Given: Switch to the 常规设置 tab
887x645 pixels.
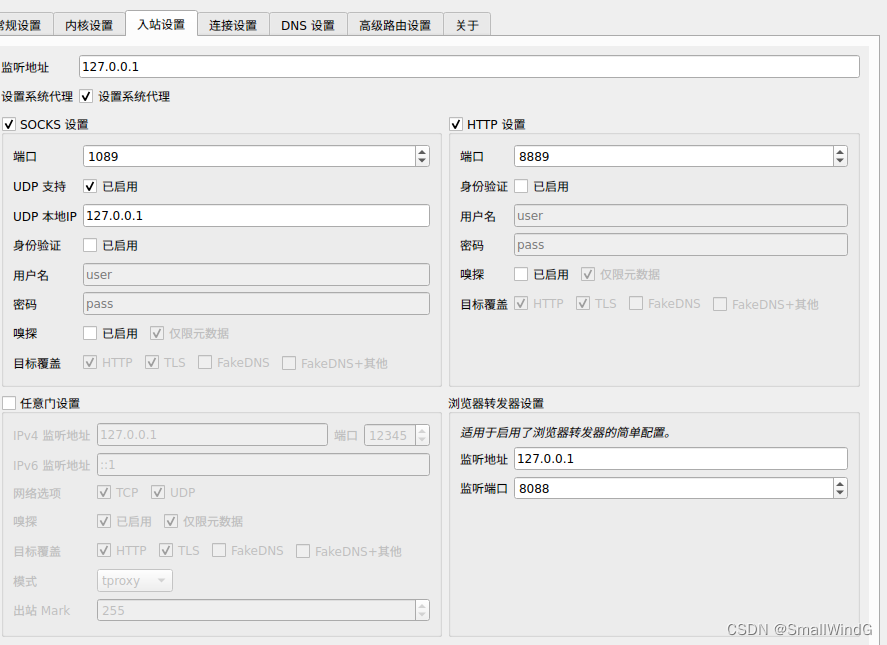Looking at the screenshot, I should 25,25.
